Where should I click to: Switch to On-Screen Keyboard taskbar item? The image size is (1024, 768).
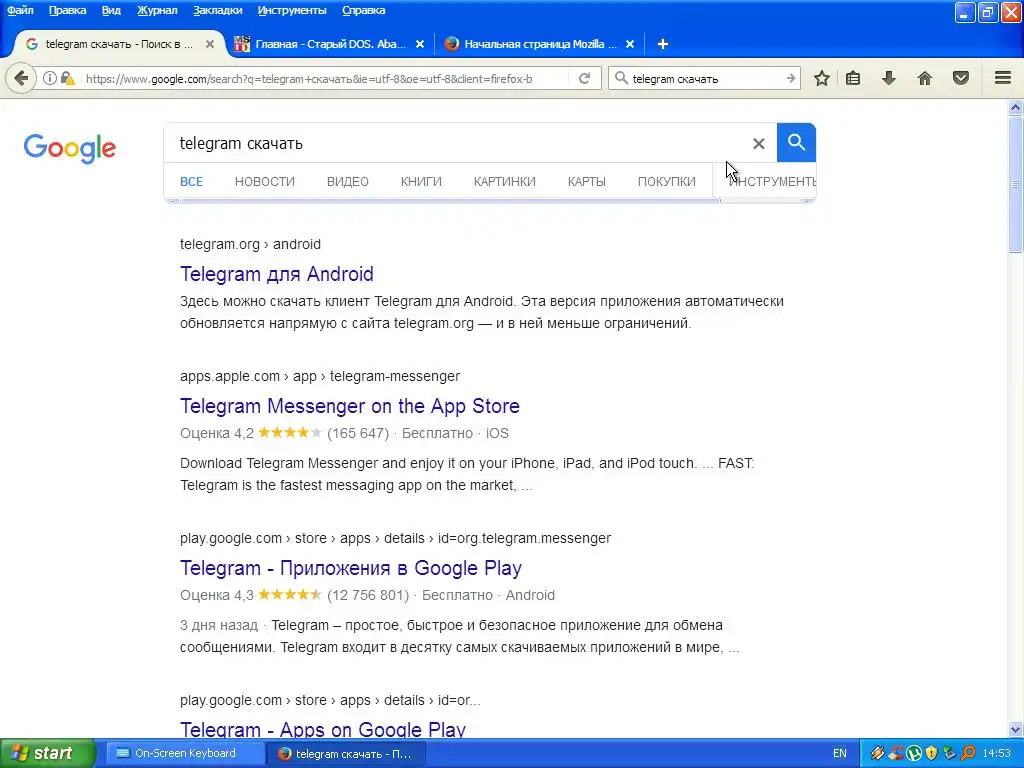(x=184, y=754)
